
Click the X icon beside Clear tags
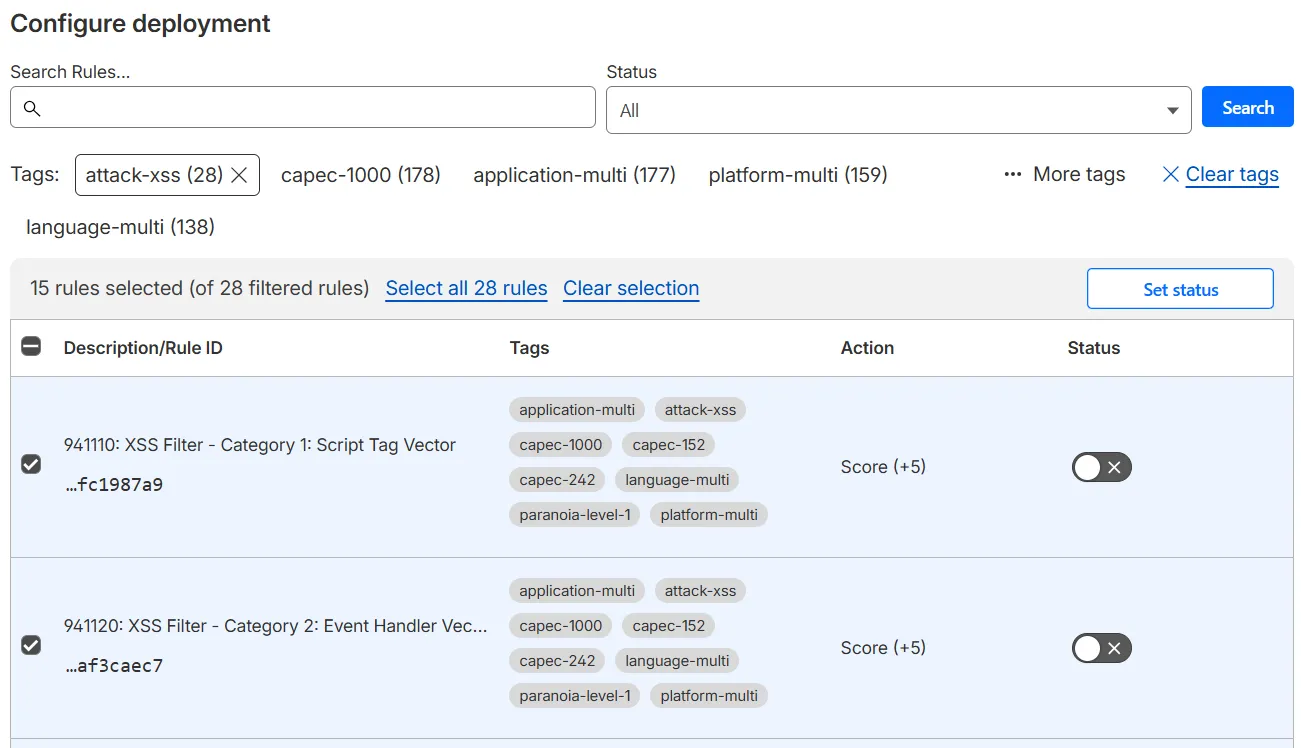pyautogui.click(x=1170, y=174)
